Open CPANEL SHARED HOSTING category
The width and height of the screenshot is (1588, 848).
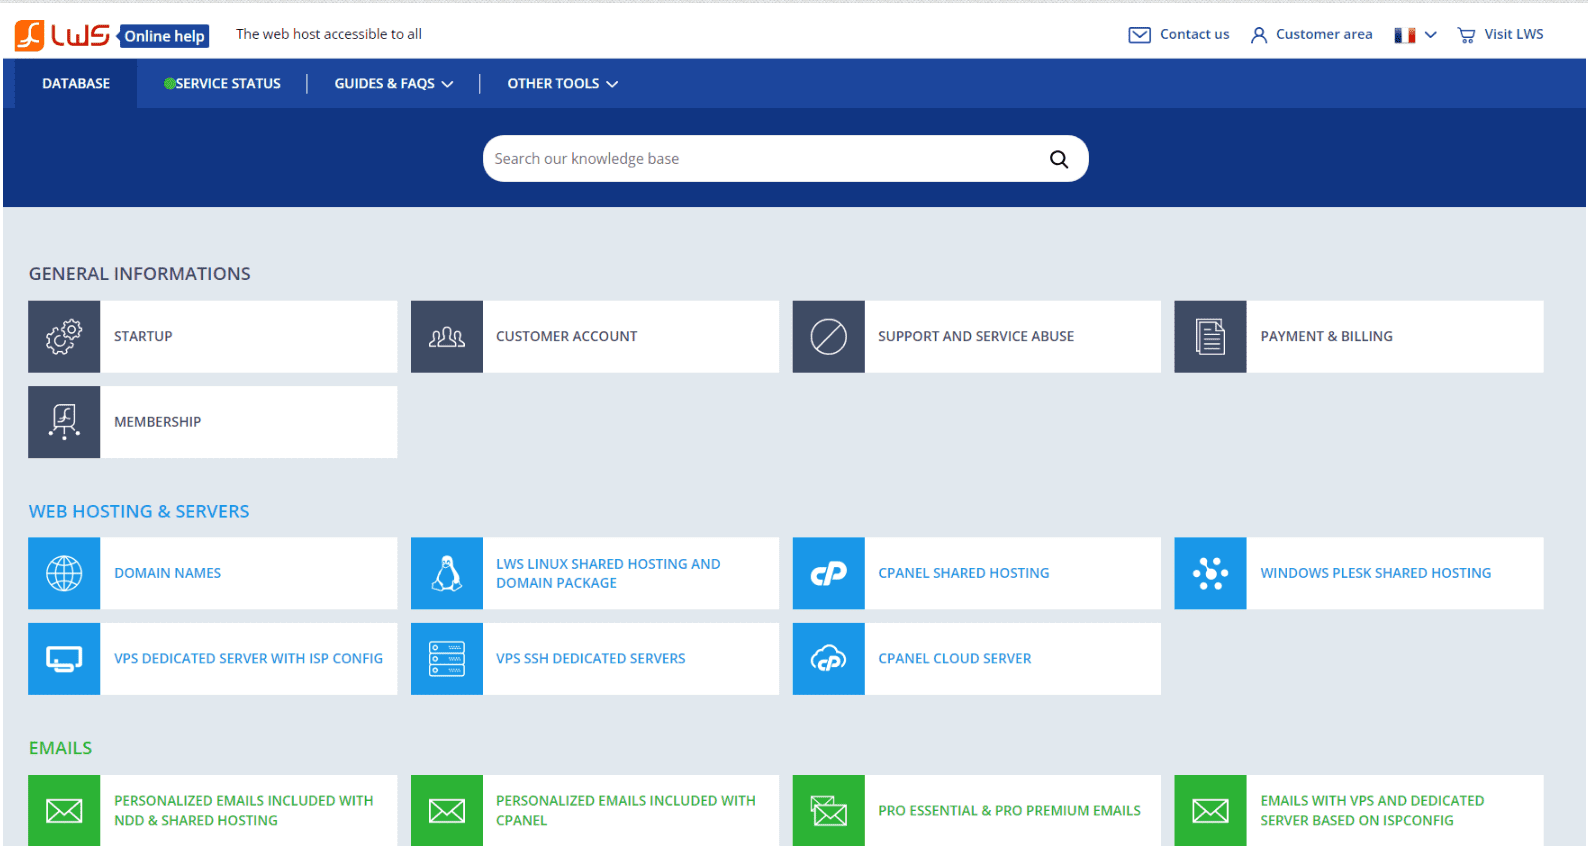click(963, 574)
